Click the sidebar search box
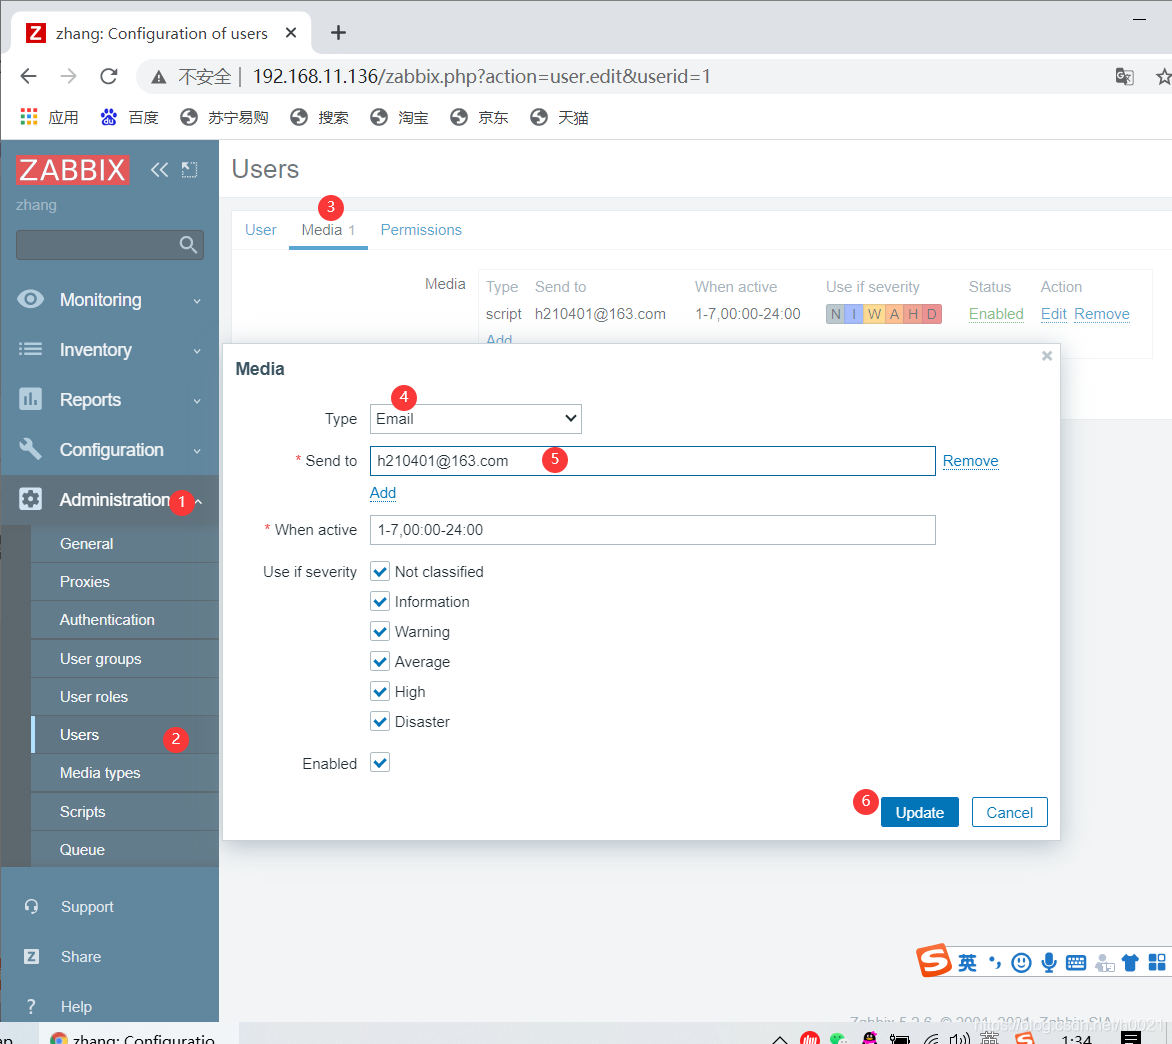This screenshot has width=1172, height=1044. 110,244
